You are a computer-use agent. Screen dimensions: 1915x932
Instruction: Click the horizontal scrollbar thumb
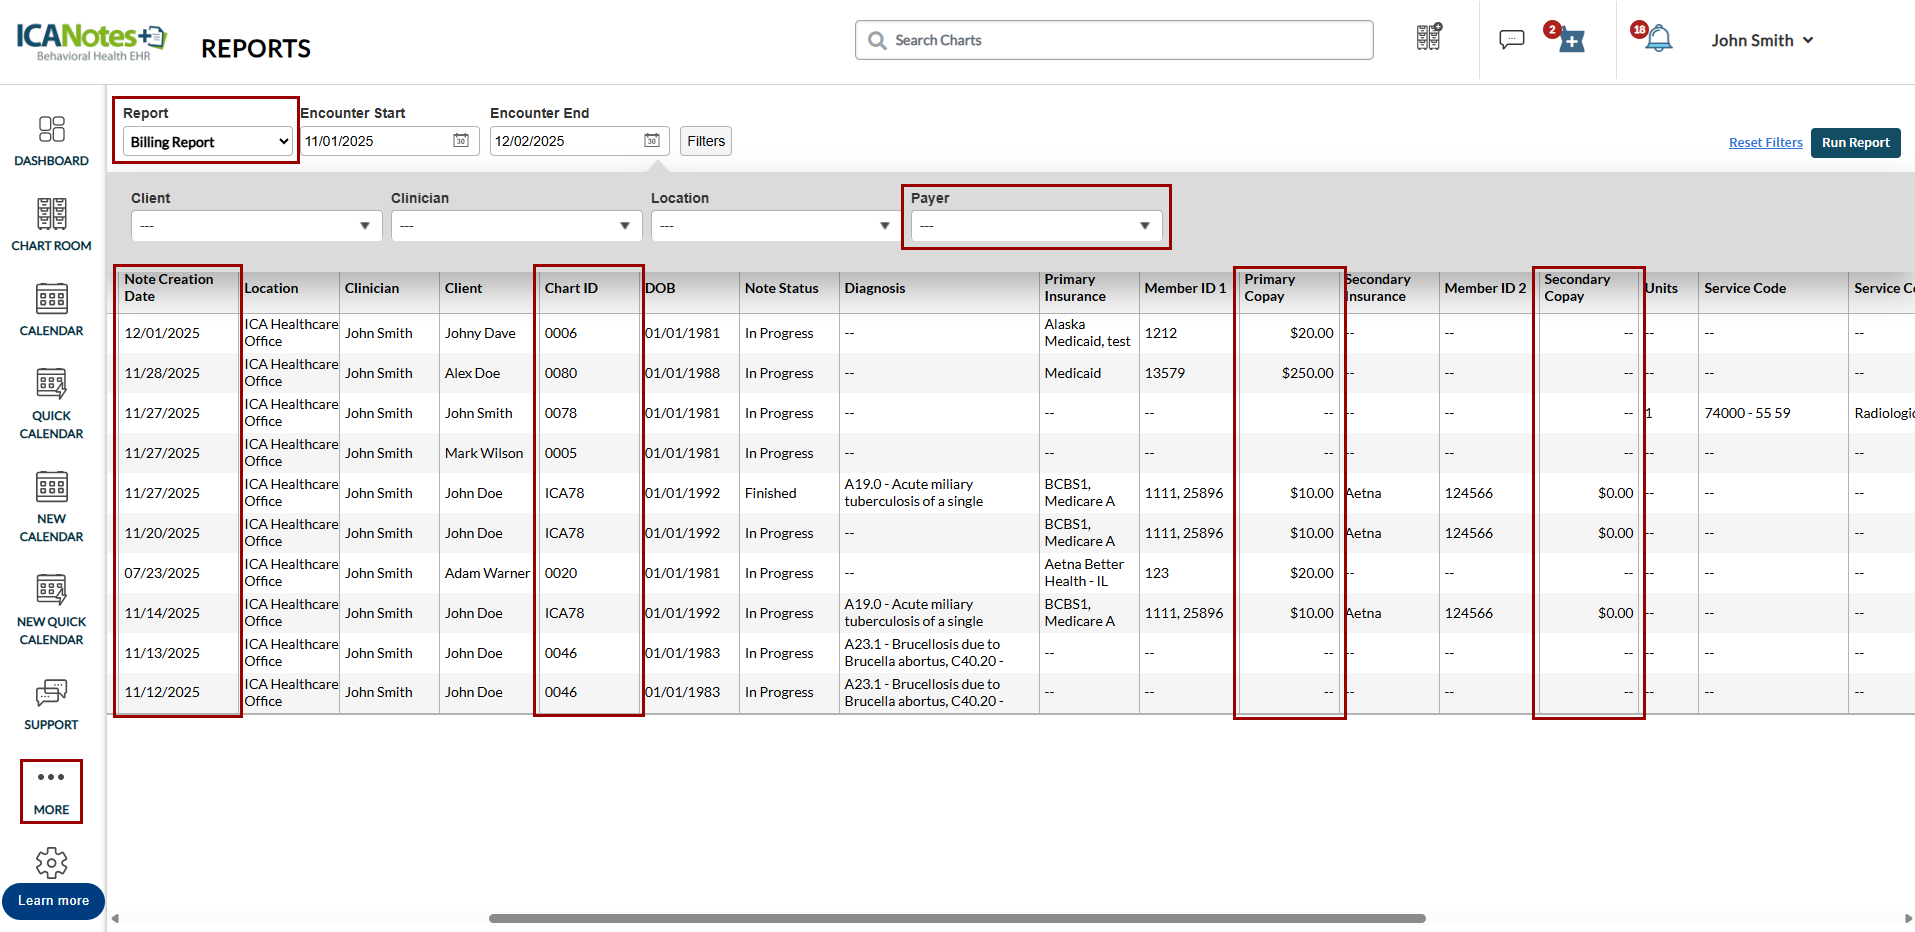click(956, 918)
